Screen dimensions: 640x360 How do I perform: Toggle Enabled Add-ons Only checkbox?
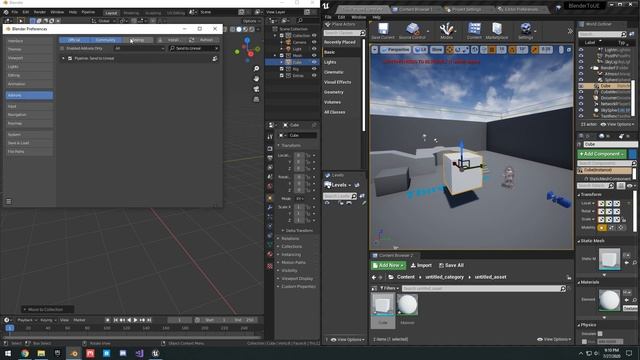click(62, 48)
